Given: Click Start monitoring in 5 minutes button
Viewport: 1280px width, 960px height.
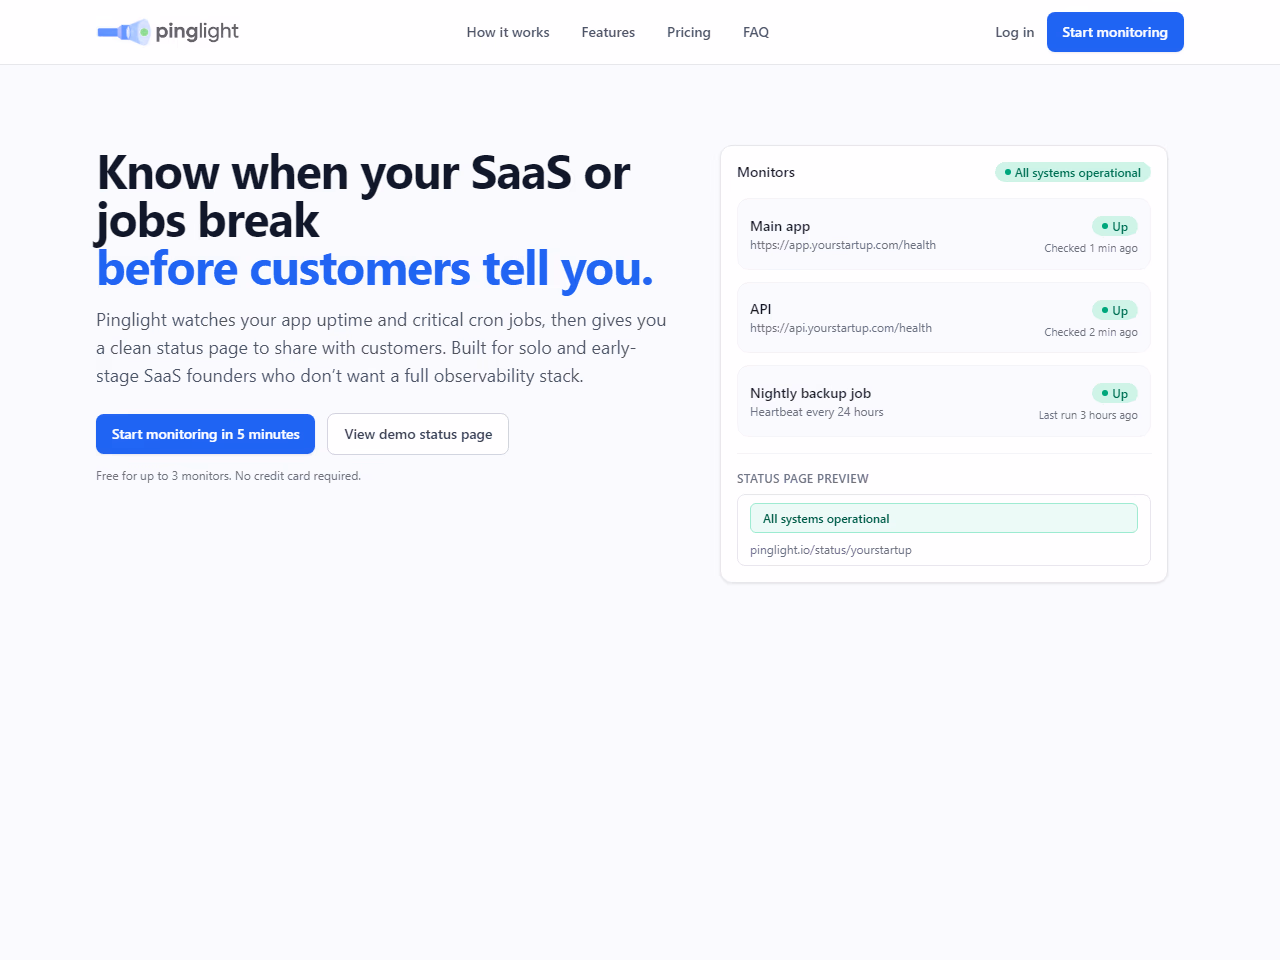Looking at the screenshot, I should tap(205, 434).
